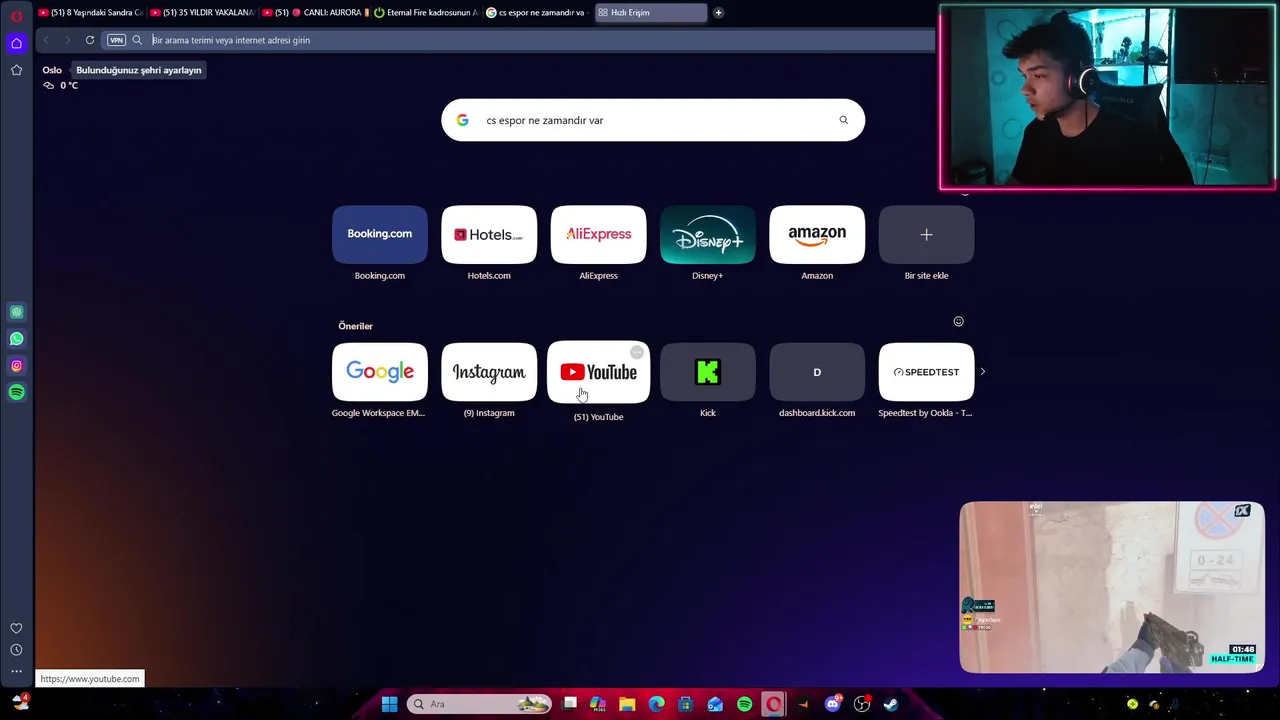Image resolution: width=1280 pixels, height=720 pixels.
Task: Click 'Bulunduğunuz şehri ayarlayın' tooltip
Action: (x=139, y=70)
